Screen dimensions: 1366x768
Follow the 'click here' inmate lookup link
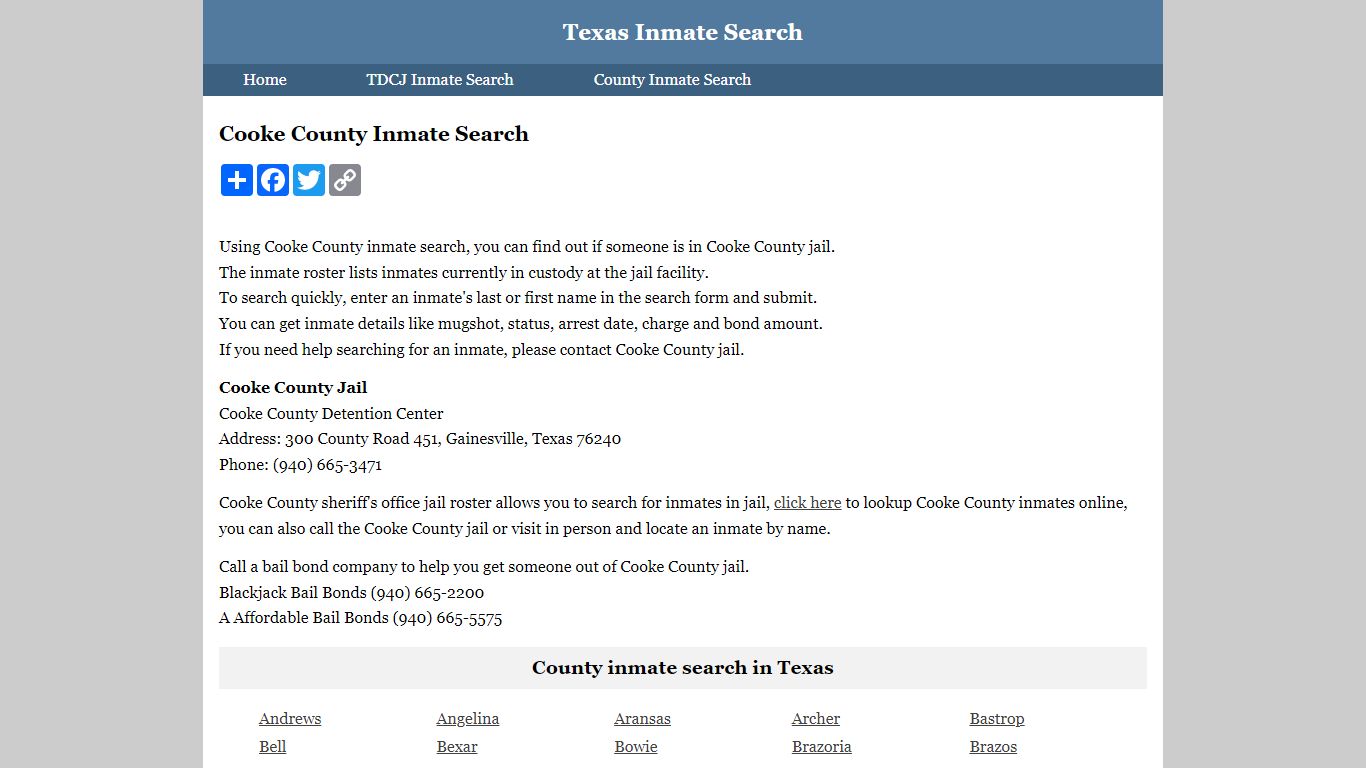(808, 503)
